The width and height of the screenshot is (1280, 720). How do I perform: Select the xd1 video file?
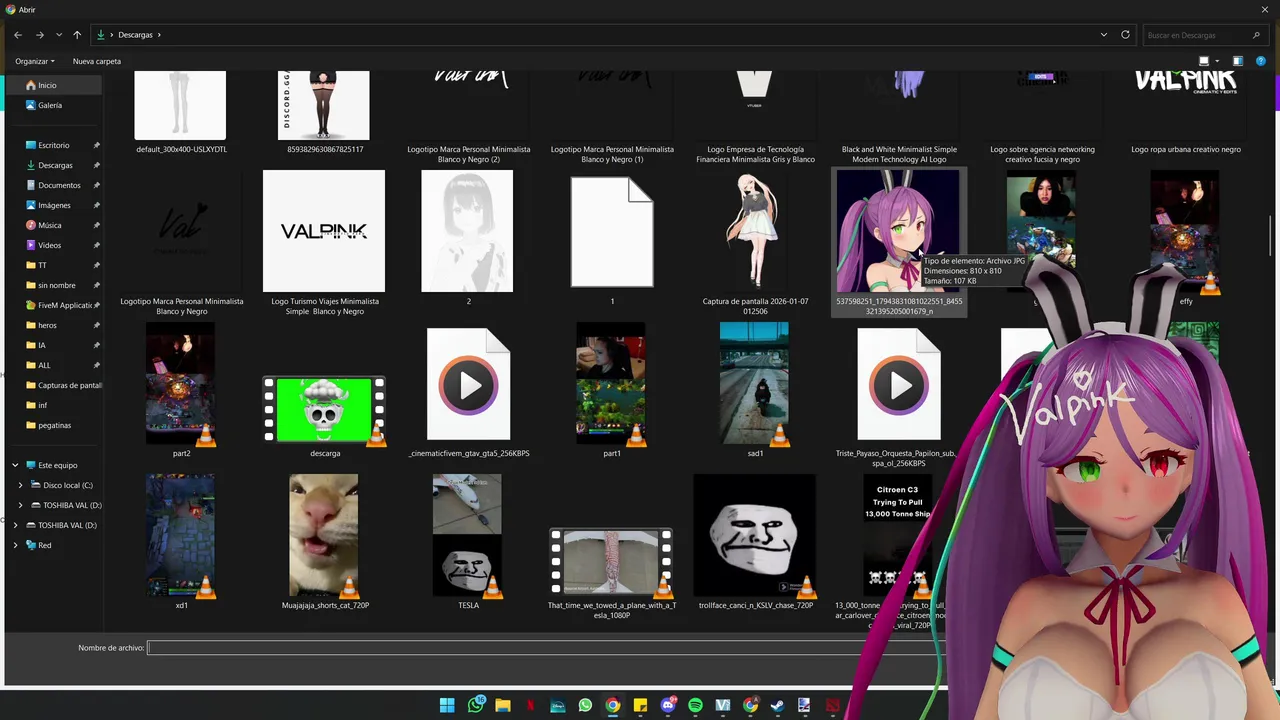[181, 535]
